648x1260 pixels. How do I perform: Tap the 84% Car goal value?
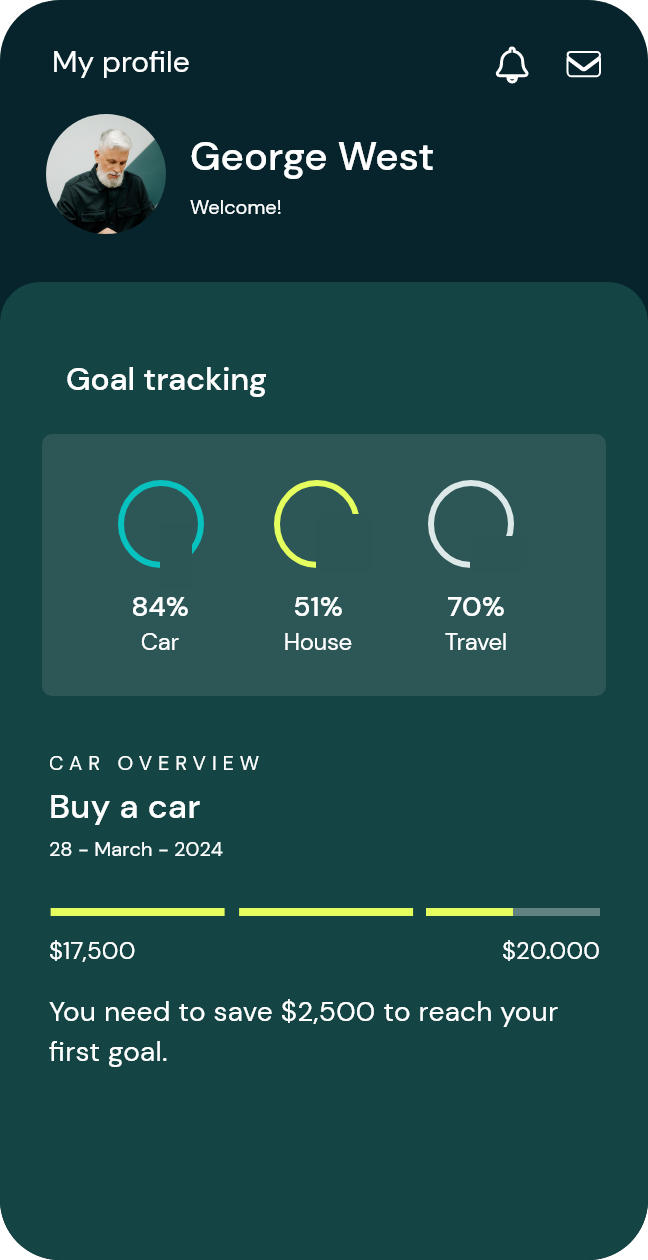coord(160,607)
